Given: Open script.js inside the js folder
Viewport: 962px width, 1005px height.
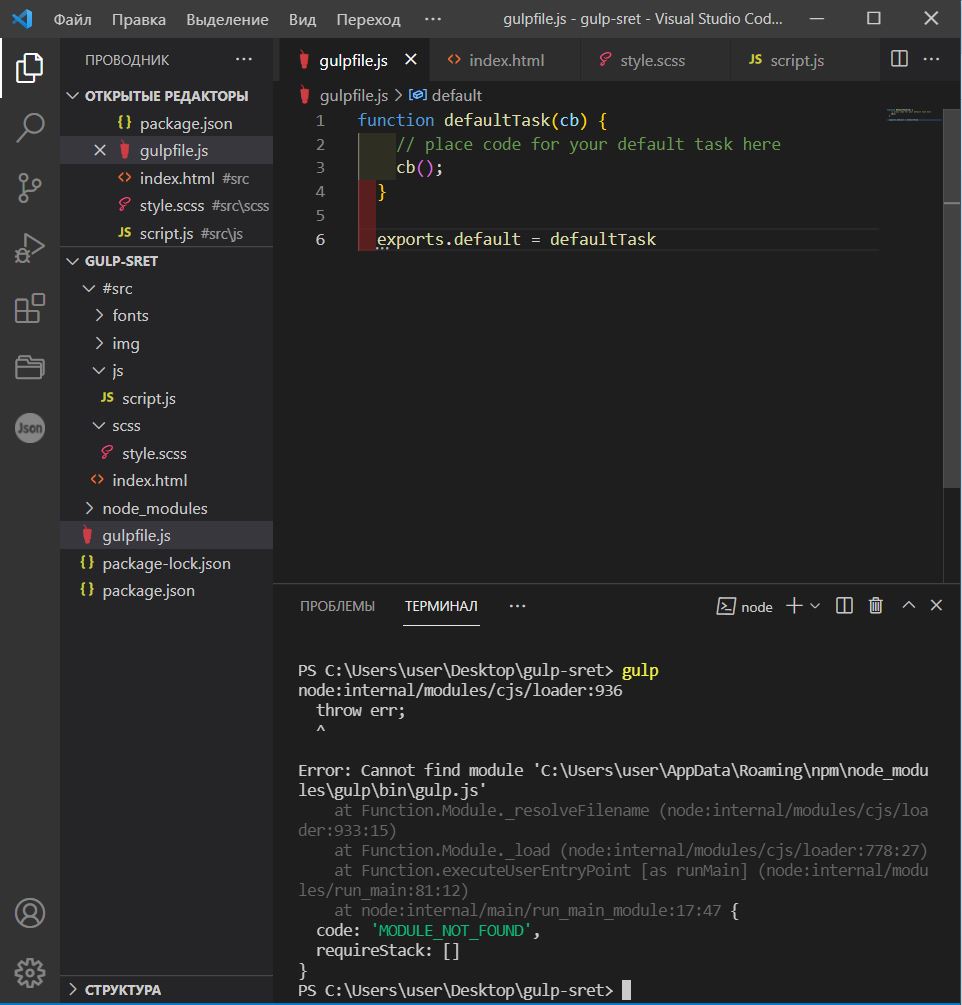Looking at the screenshot, I should point(167,398).
